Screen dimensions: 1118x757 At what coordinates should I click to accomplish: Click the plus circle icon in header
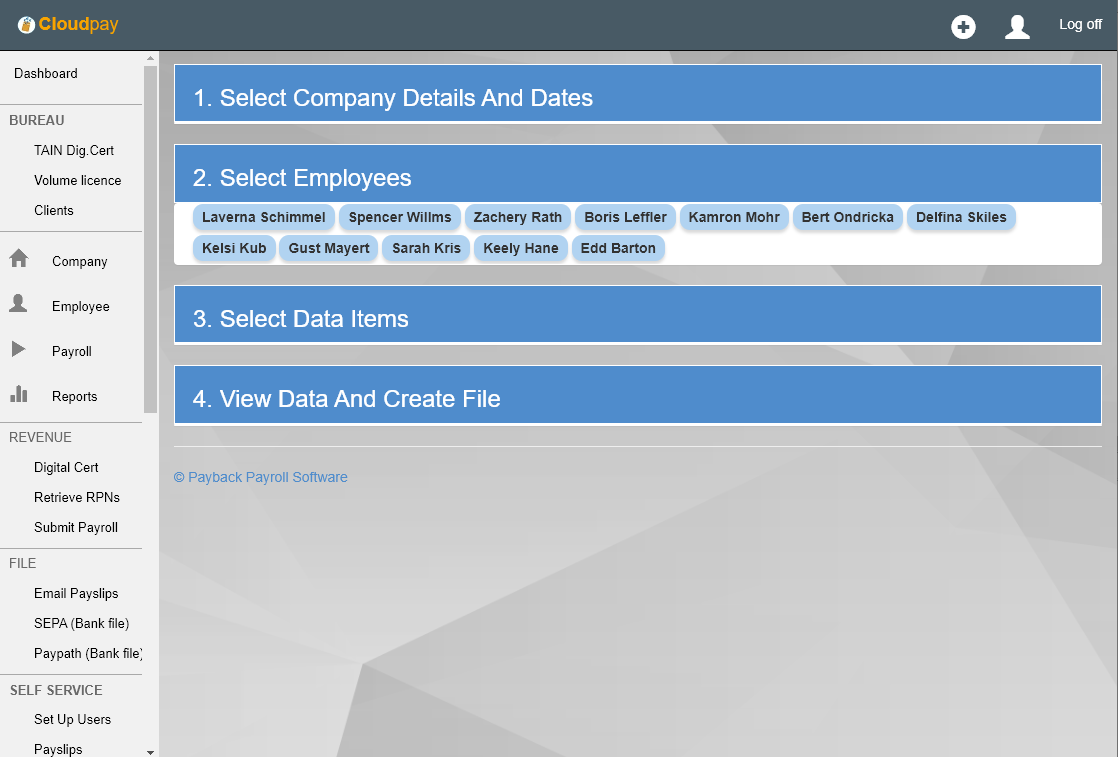963,27
